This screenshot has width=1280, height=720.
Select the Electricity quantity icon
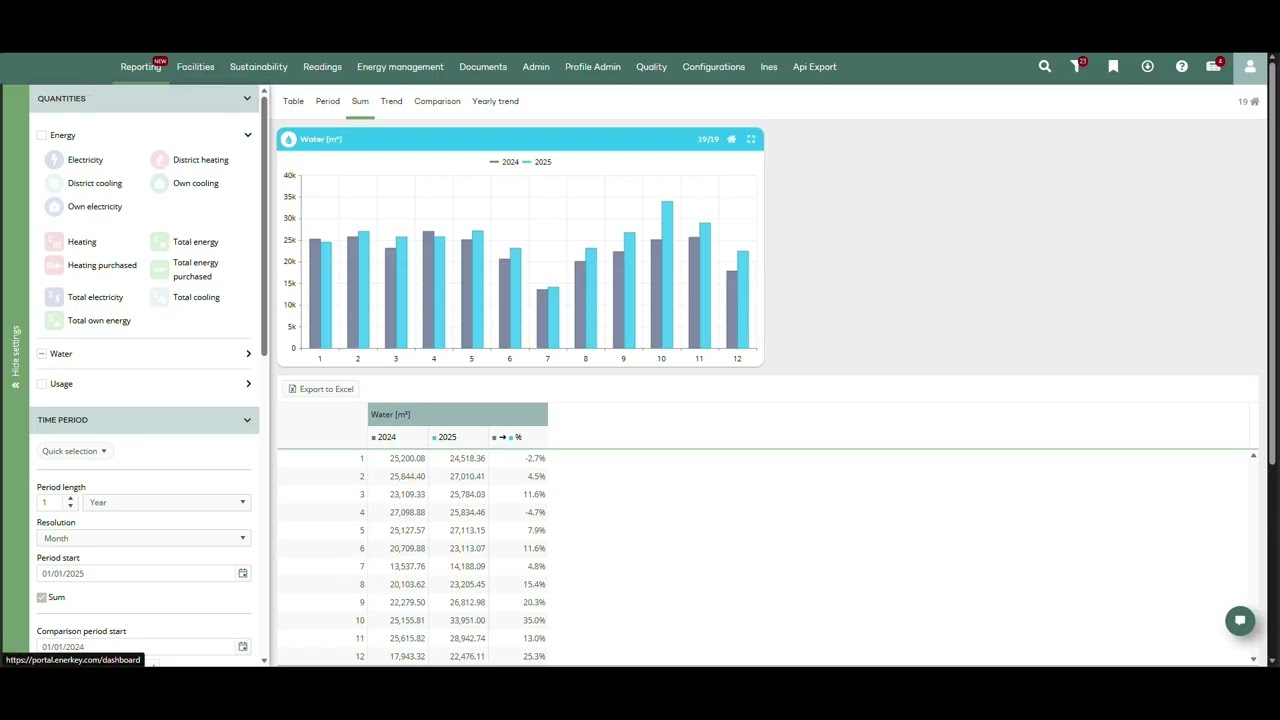point(54,160)
